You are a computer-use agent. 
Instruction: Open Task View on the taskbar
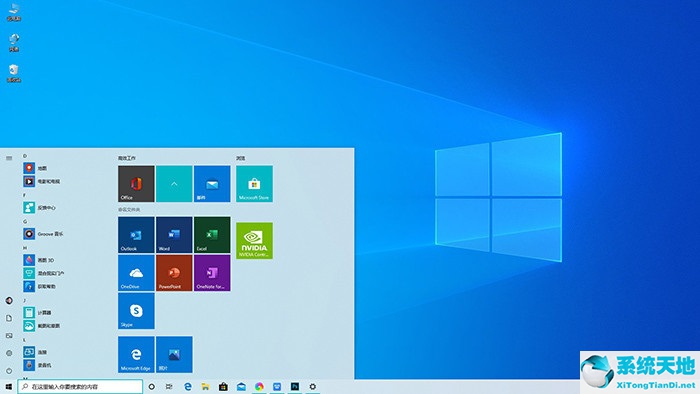169,386
